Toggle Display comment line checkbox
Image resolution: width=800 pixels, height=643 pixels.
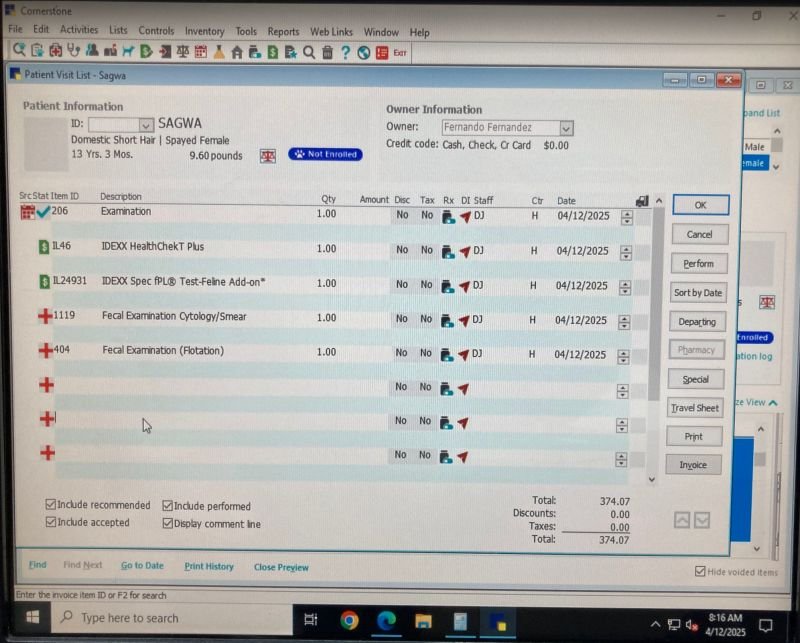(x=167, y=524)
